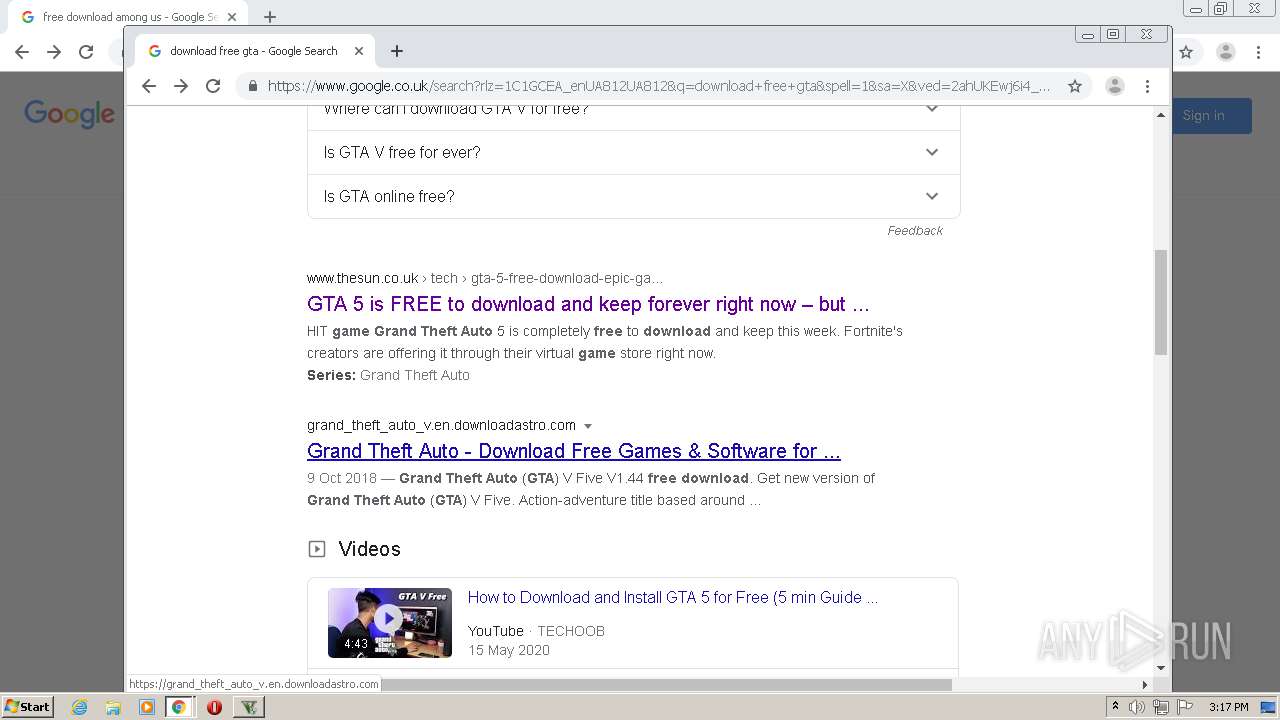Go back in the front Chrome window

tap(149, 86)
